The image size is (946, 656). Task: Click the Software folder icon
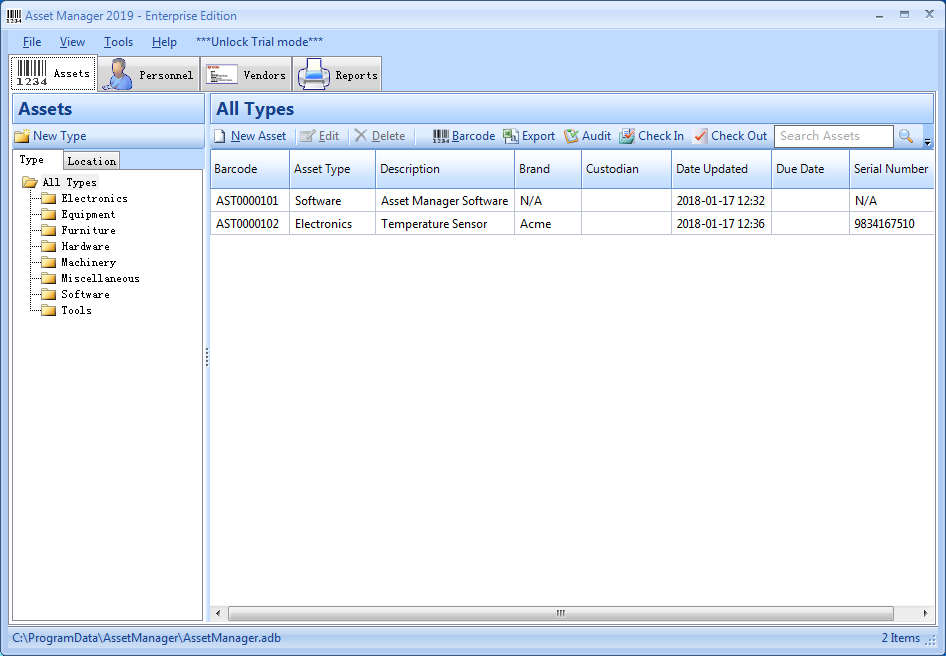tap(49, 295)
